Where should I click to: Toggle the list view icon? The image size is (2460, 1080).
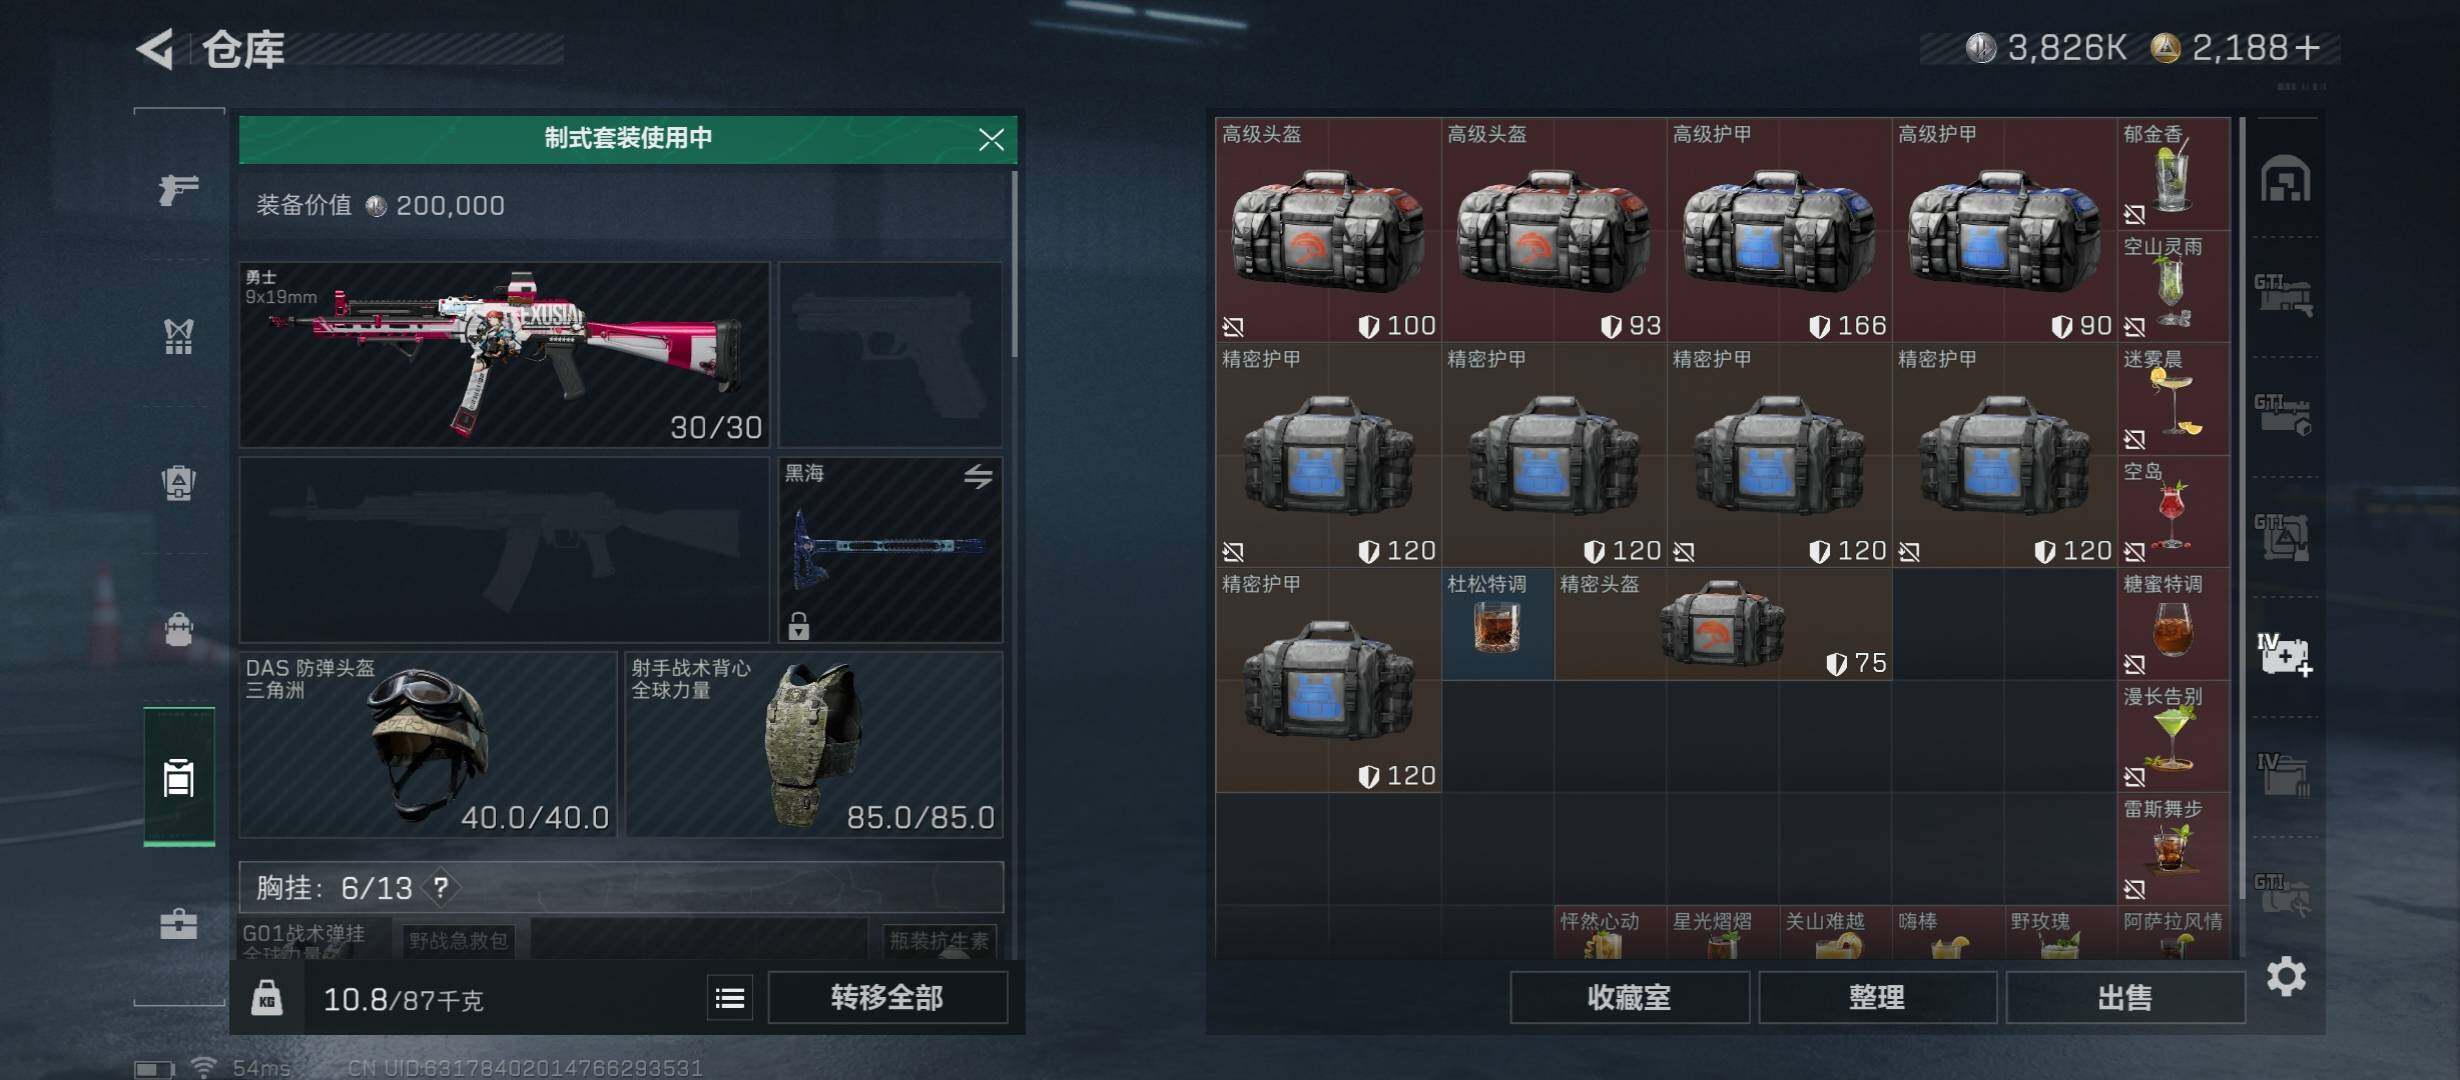pos(730,998)
